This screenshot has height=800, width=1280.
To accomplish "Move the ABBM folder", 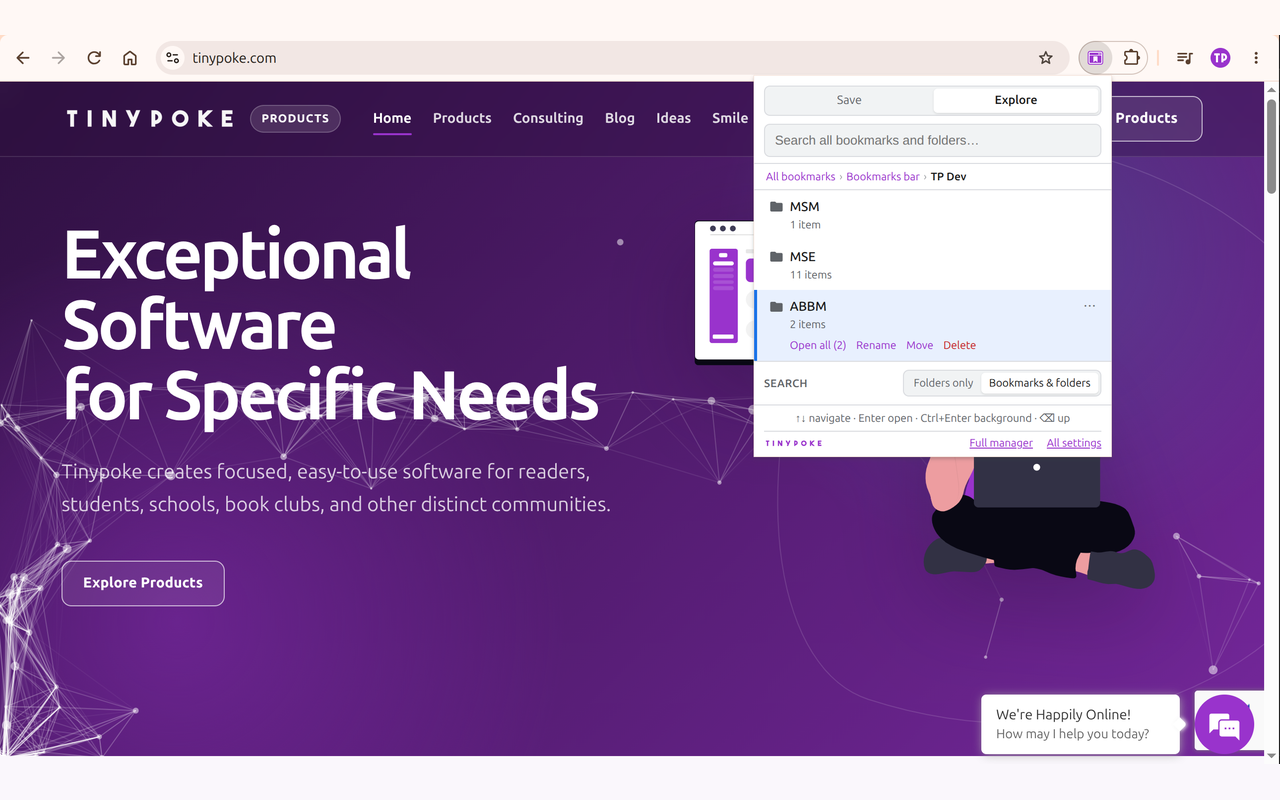I will pyautogui.click(x=919, y=345).
